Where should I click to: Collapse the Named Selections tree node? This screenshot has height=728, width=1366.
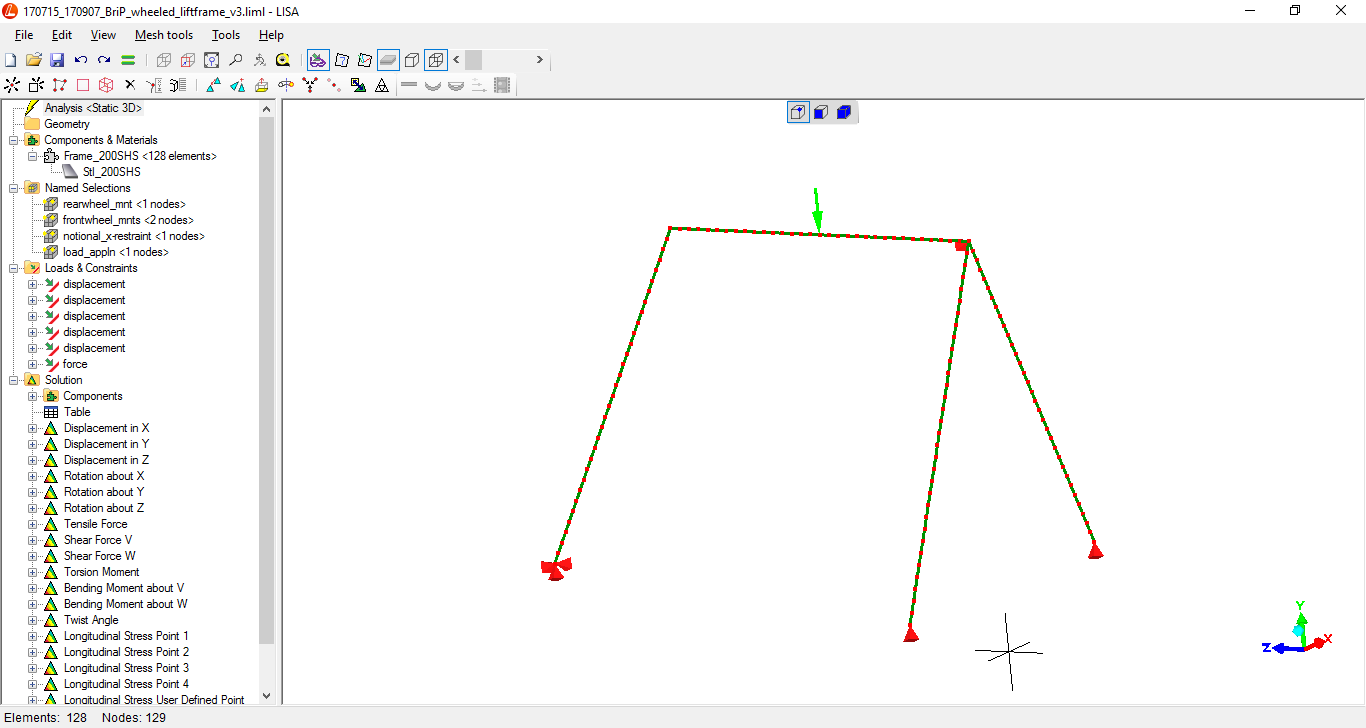14,188
